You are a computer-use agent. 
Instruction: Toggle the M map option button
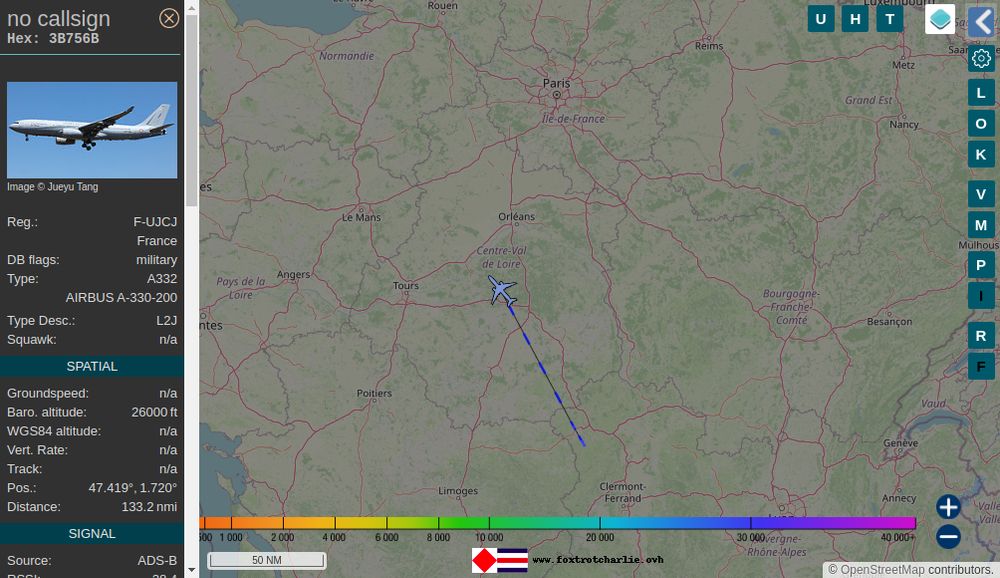tap(981, 225)
